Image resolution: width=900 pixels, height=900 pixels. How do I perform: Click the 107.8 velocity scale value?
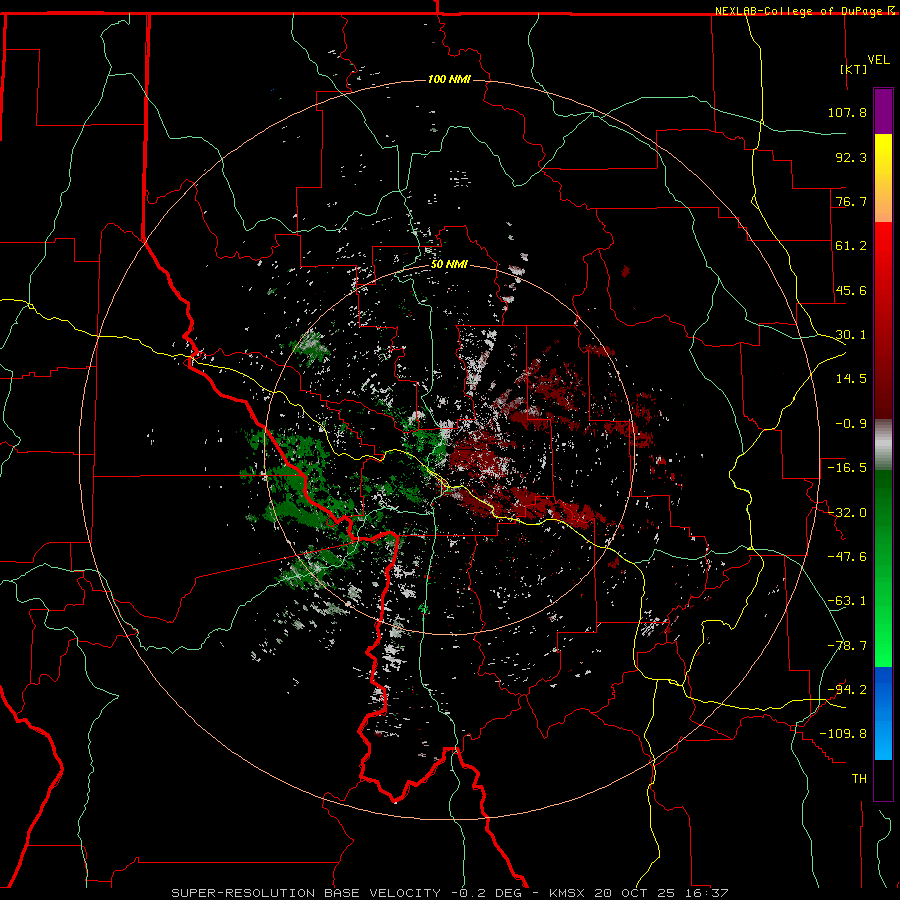(x=847, y=112)
